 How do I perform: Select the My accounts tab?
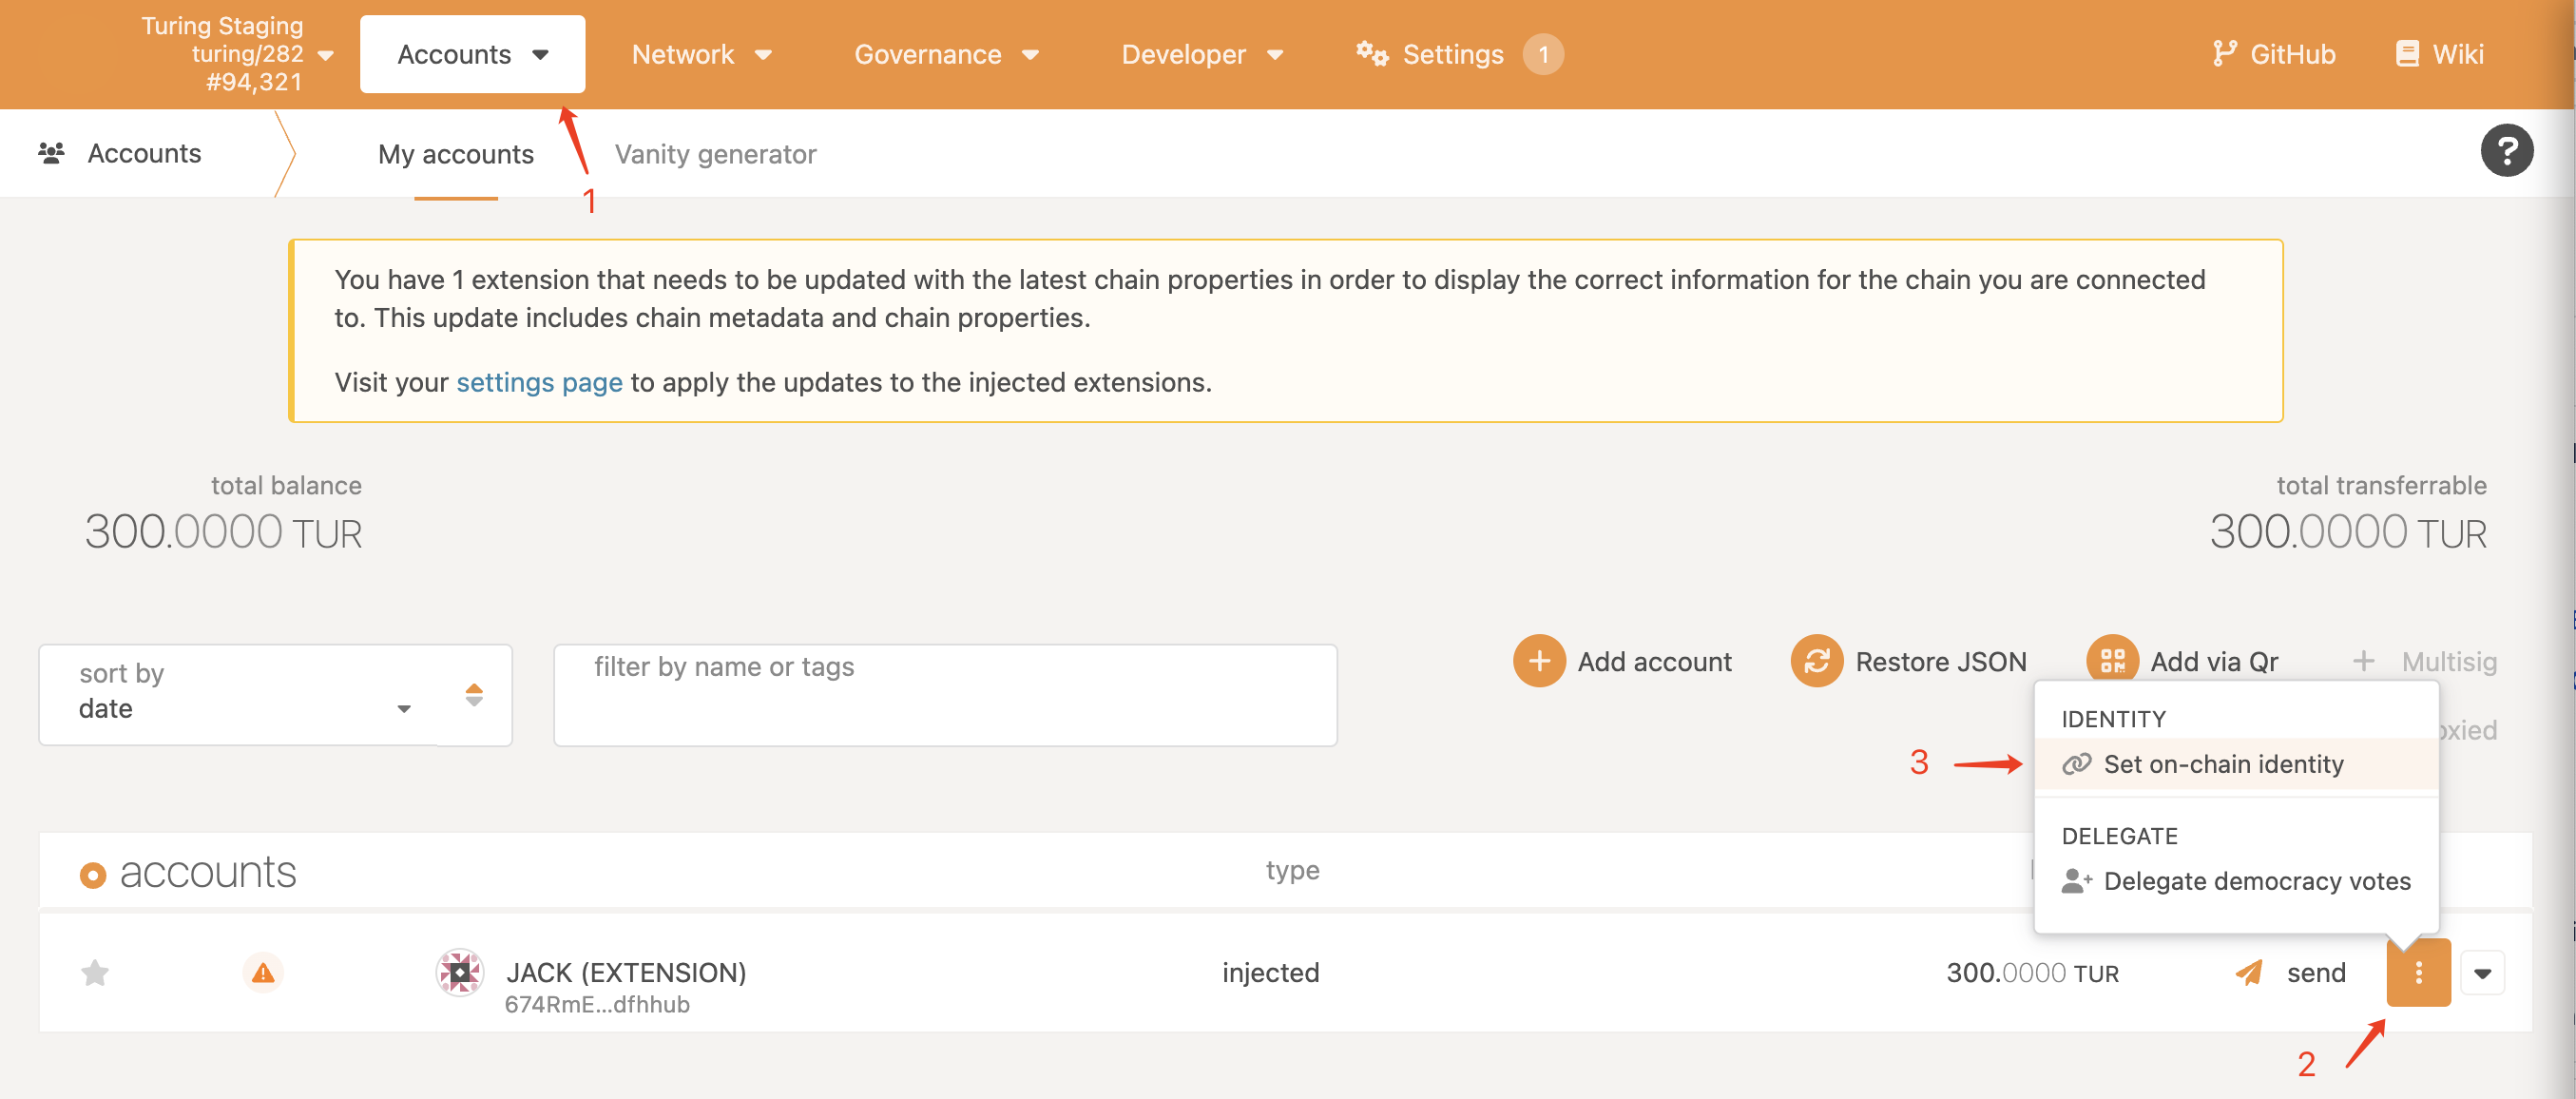pos(456,154)
